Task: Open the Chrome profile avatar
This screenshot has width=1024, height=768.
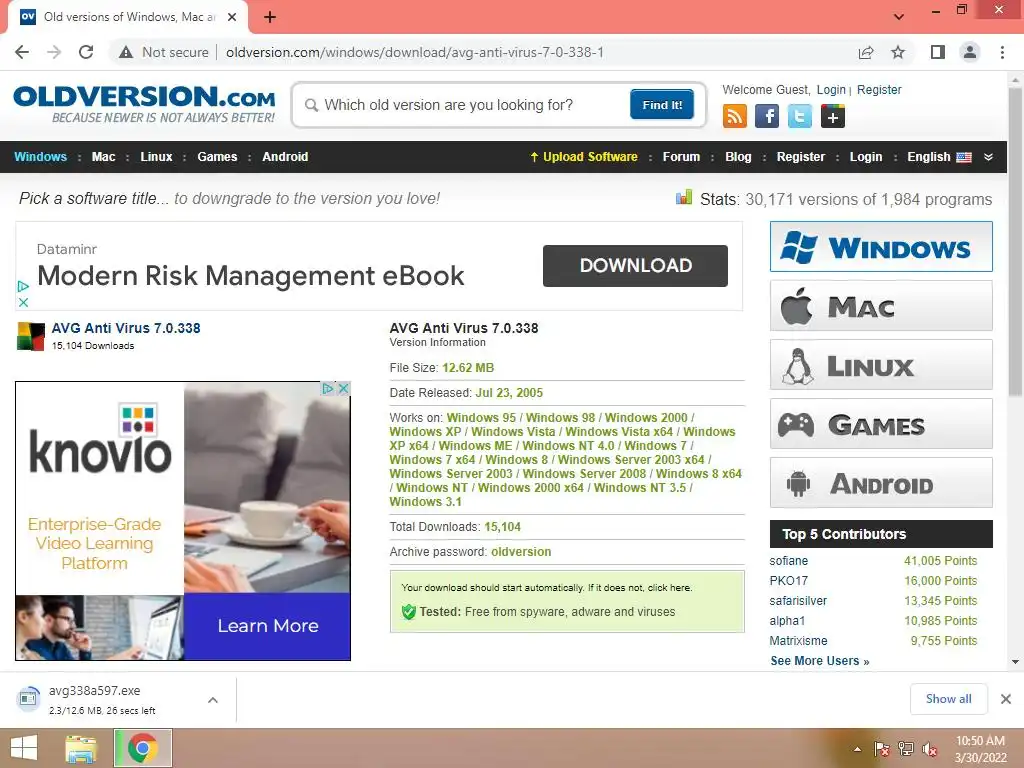Action: pyautogui.click(x=970, y=52)
